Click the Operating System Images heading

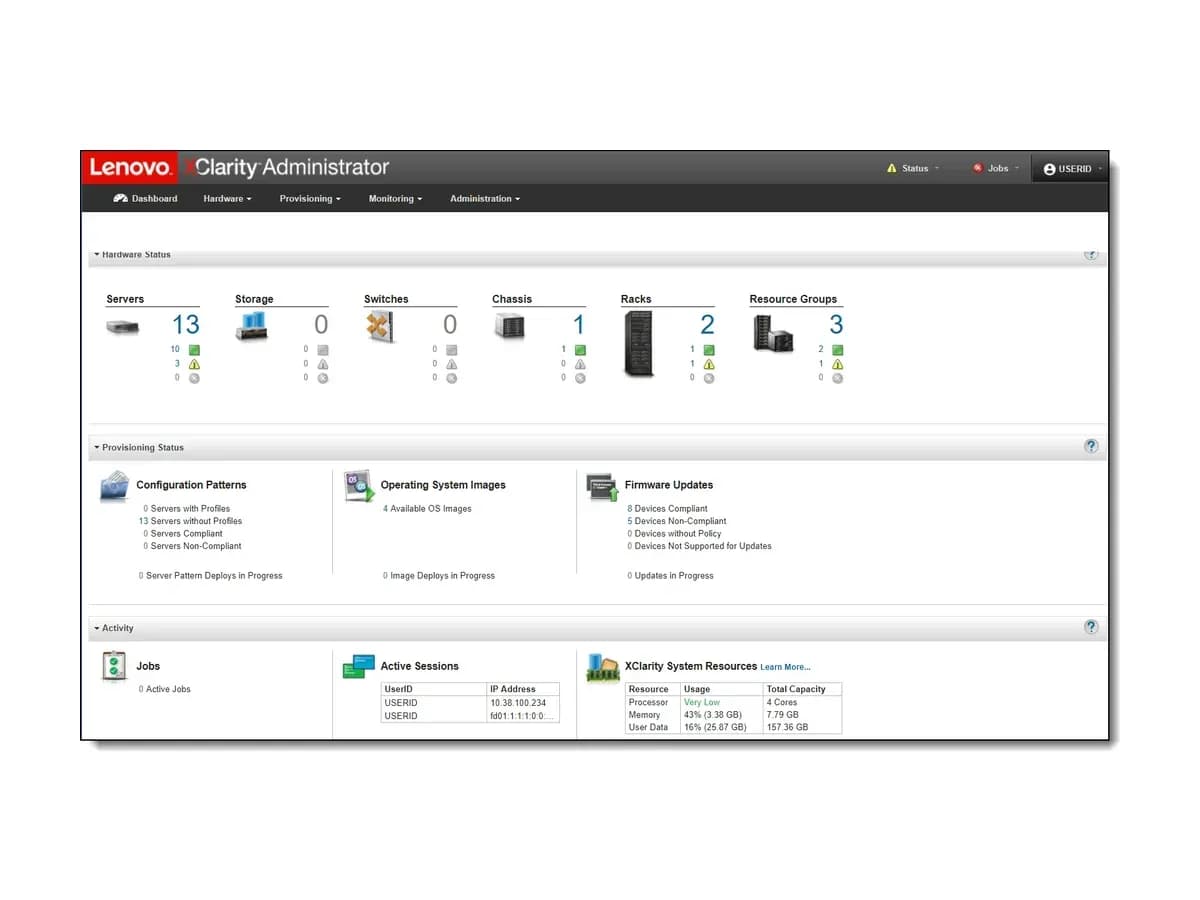(443, 485)
